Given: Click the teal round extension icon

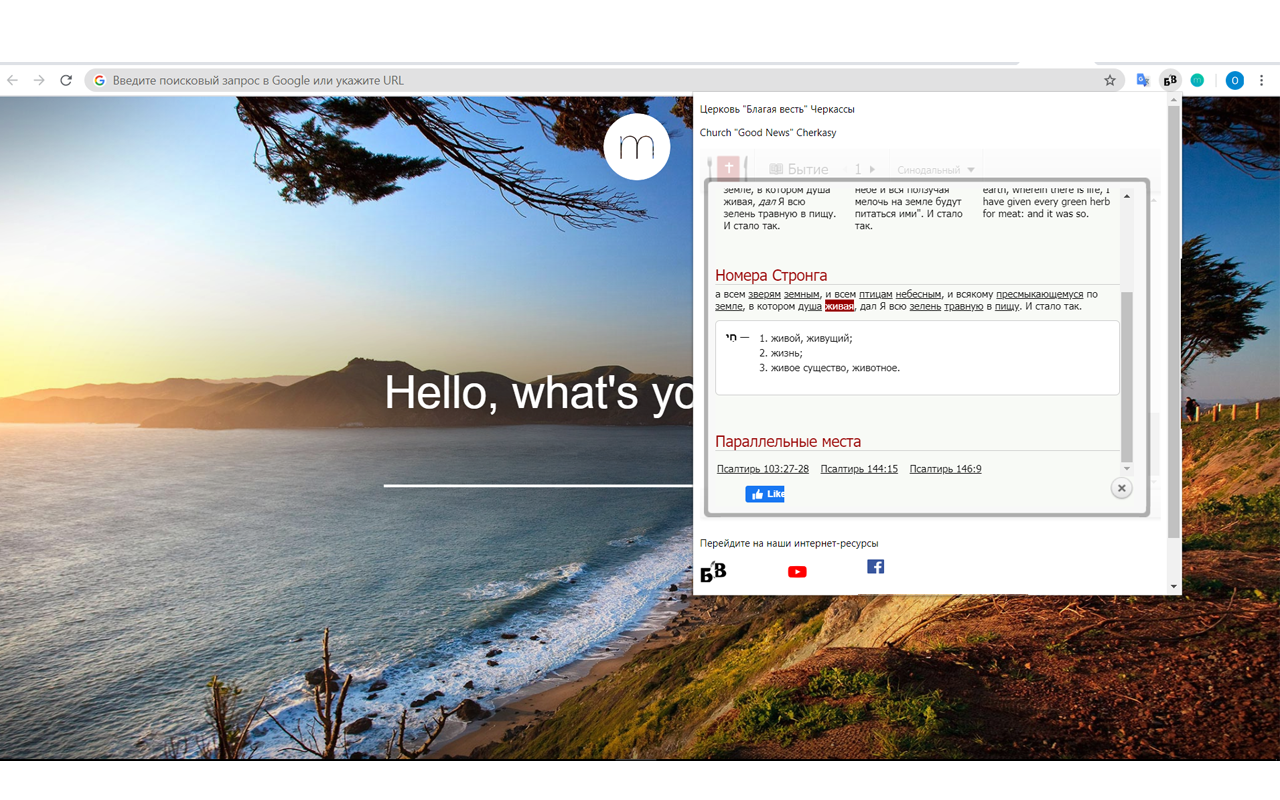Looking at the screenshot, I should pos(1197,80).
